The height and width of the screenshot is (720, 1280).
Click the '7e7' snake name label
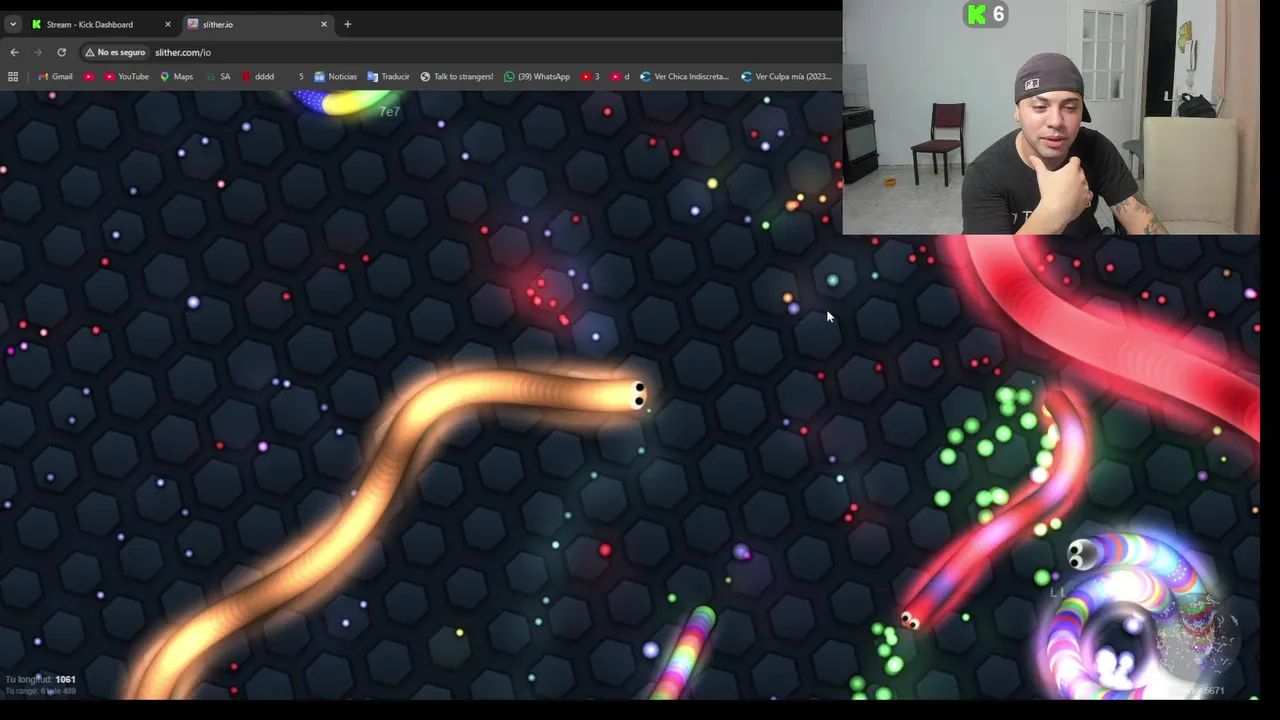pyautogui.click(x=389, y=111)
